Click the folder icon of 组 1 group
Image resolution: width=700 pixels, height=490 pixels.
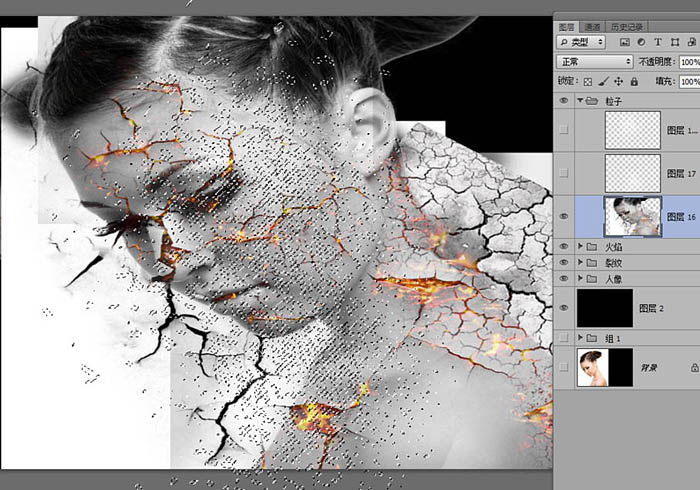point(592,338)
